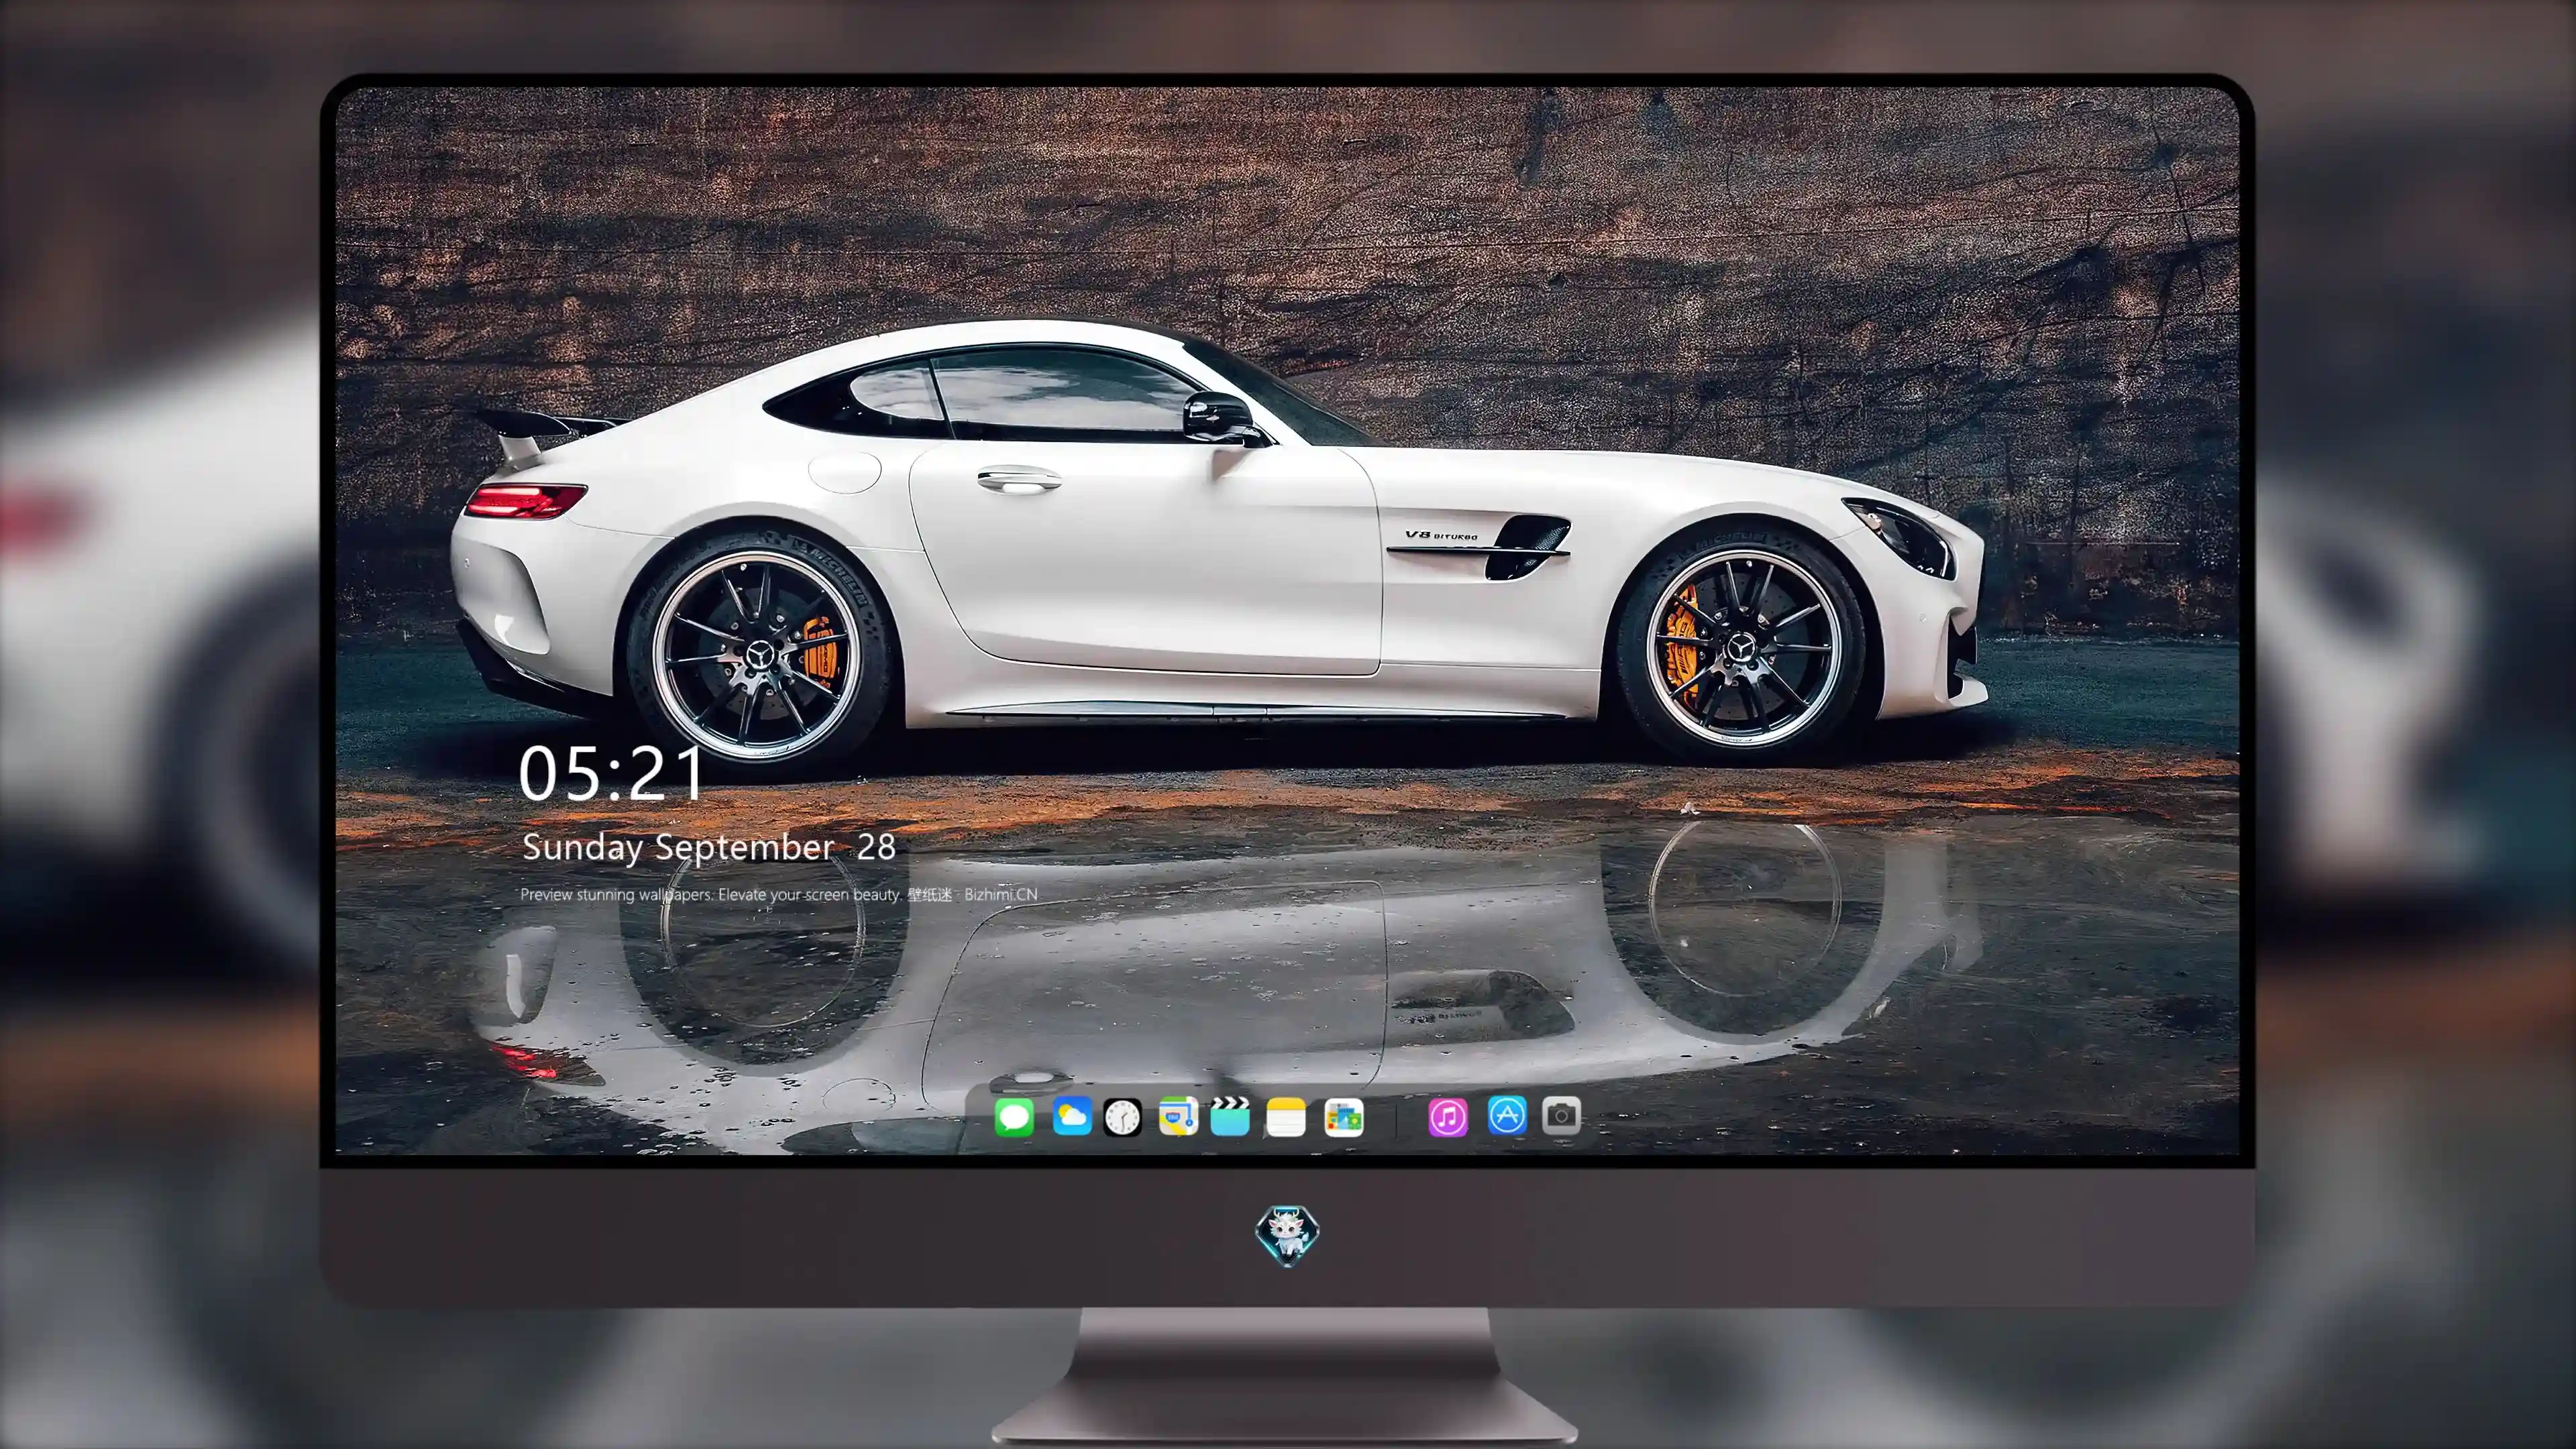Open the Photos collage icon in dock

1343,1117
